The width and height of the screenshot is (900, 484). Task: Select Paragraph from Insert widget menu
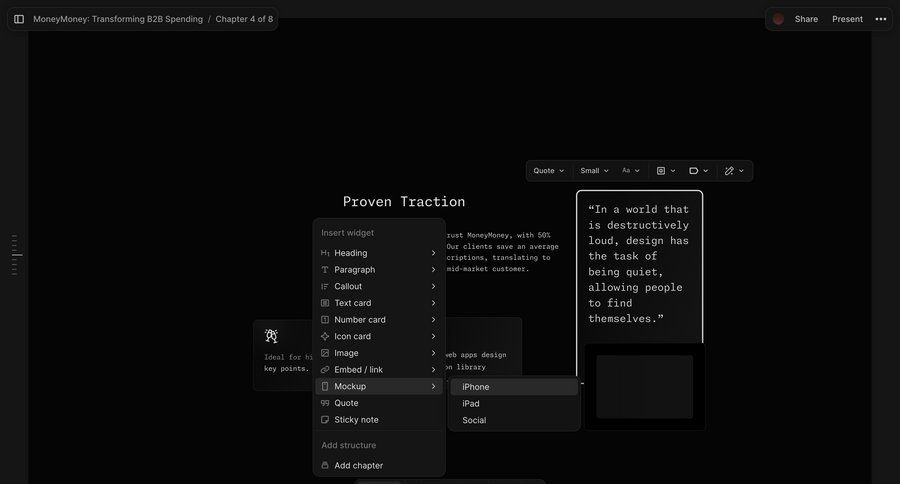(x=379, y=270)
